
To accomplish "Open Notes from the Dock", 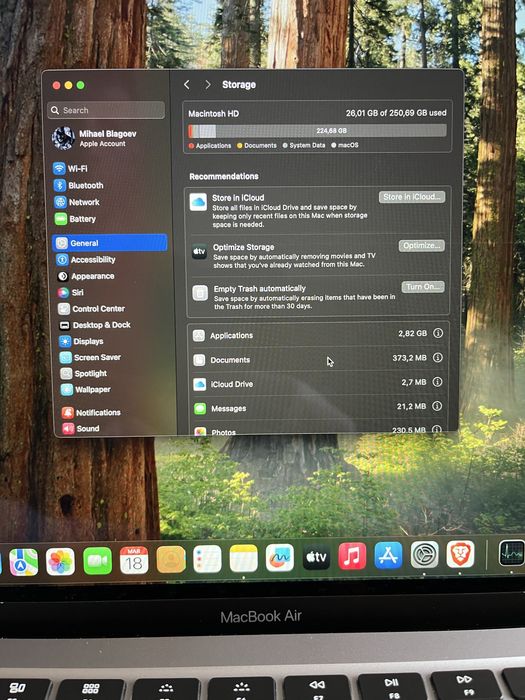I will pos(244,558).
